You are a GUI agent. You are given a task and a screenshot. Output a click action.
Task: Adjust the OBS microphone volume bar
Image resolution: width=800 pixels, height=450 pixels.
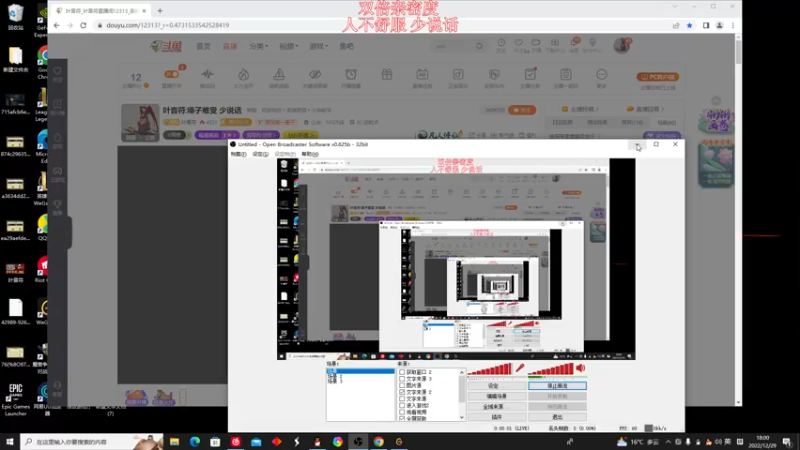click(490, 369)
